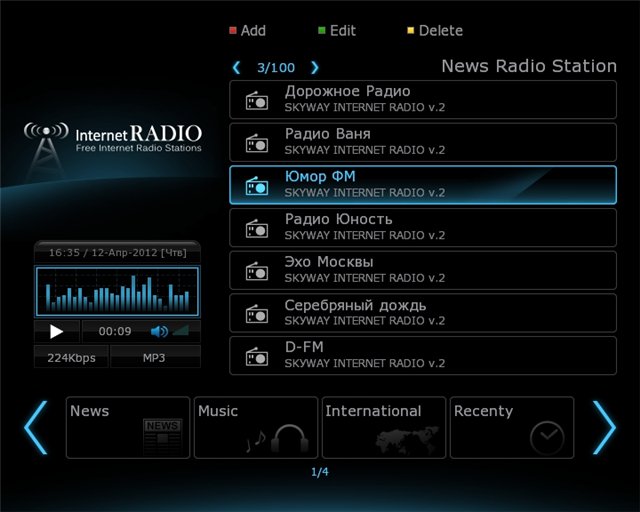The image size is (640, 512).
Task: Click the 00:09 elapsed time display
Action: tap(115, 331)
